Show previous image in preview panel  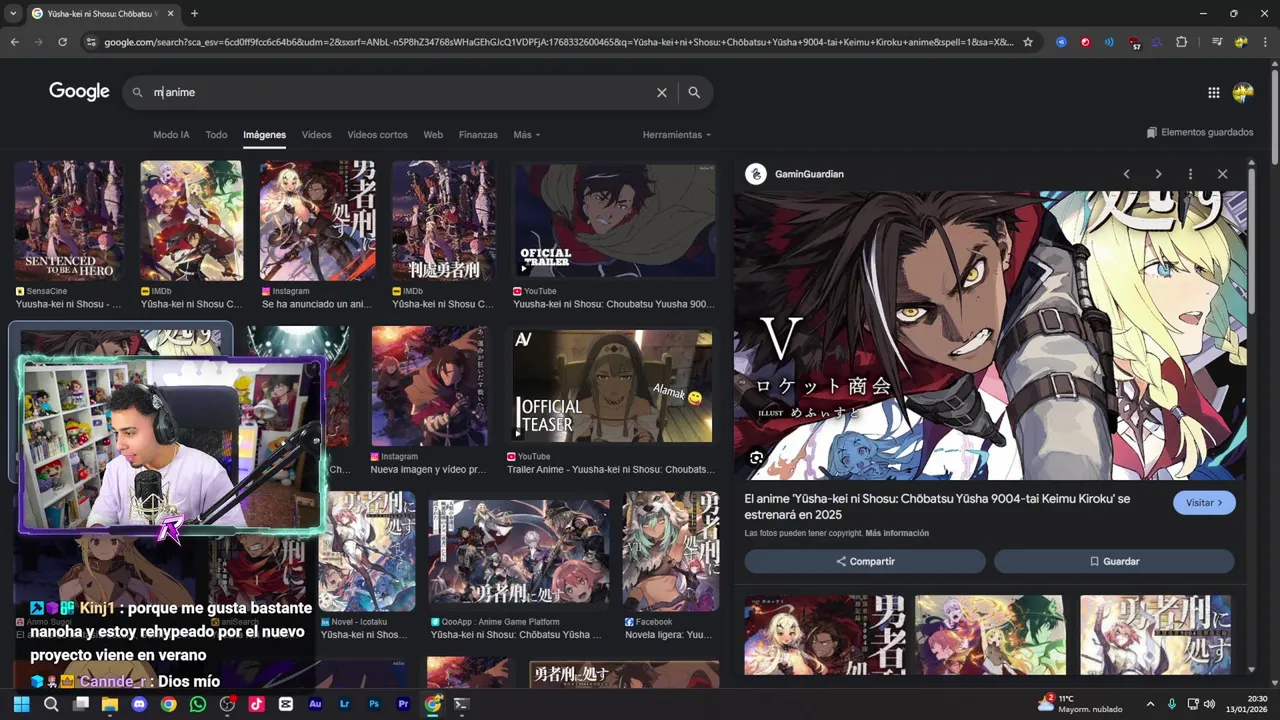click(x=1126, y=174)
